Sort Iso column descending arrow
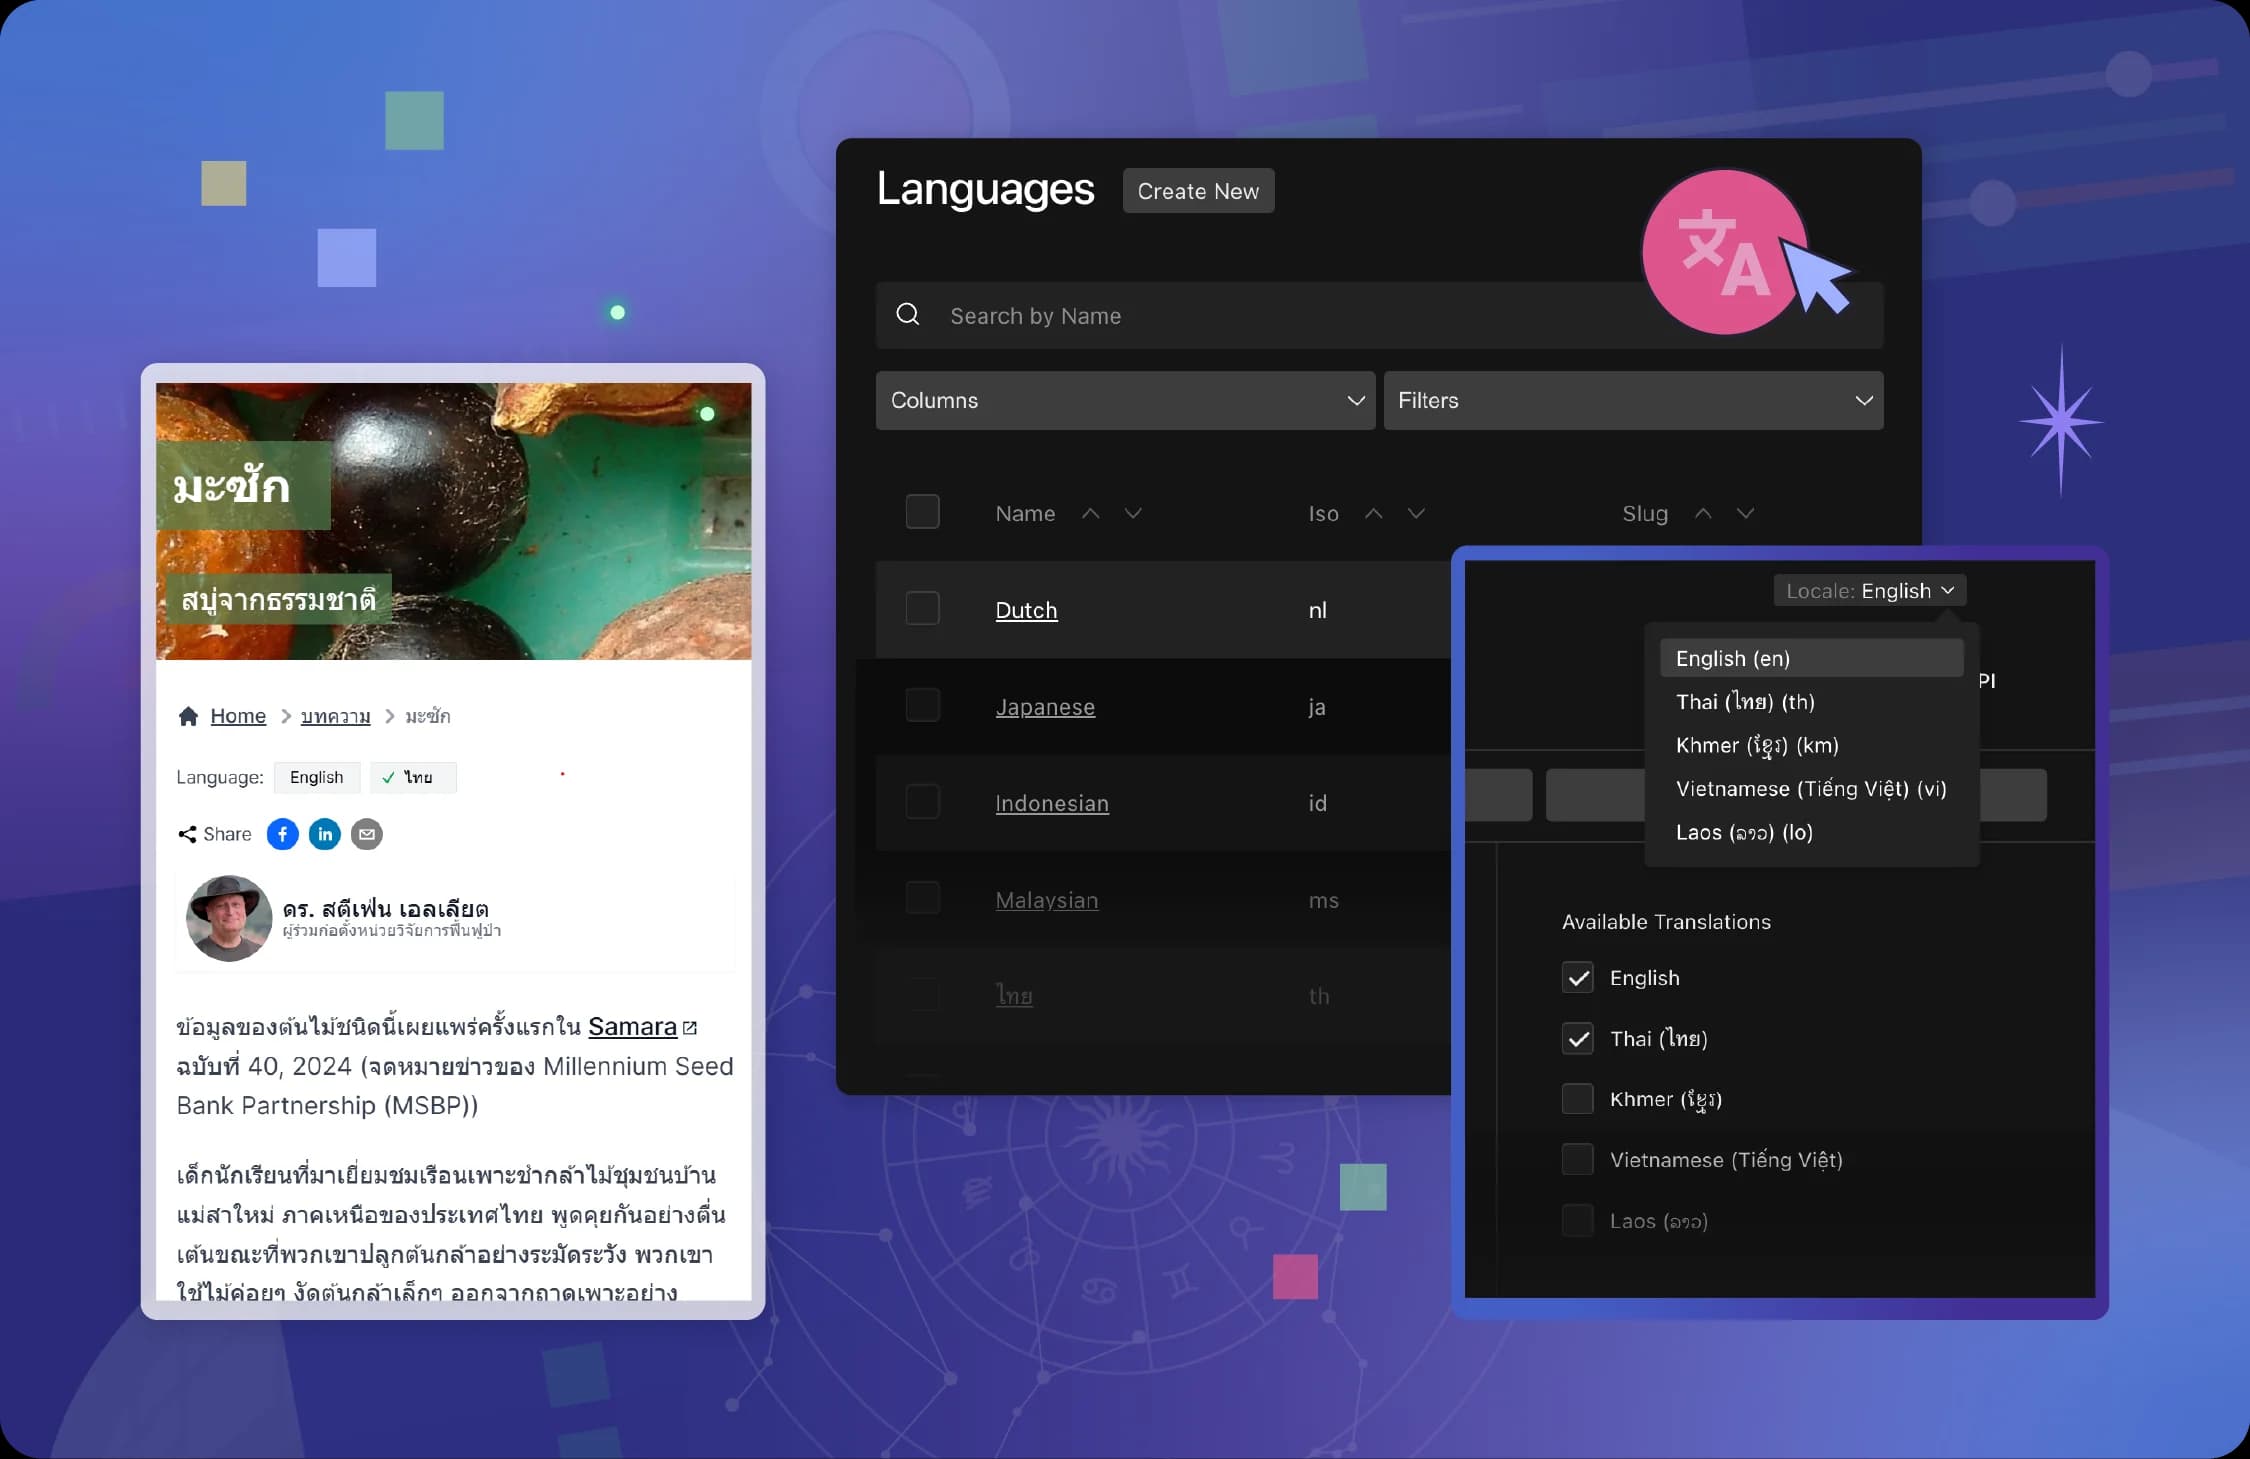The image size is (2250, 1459). pos(1416,513)
